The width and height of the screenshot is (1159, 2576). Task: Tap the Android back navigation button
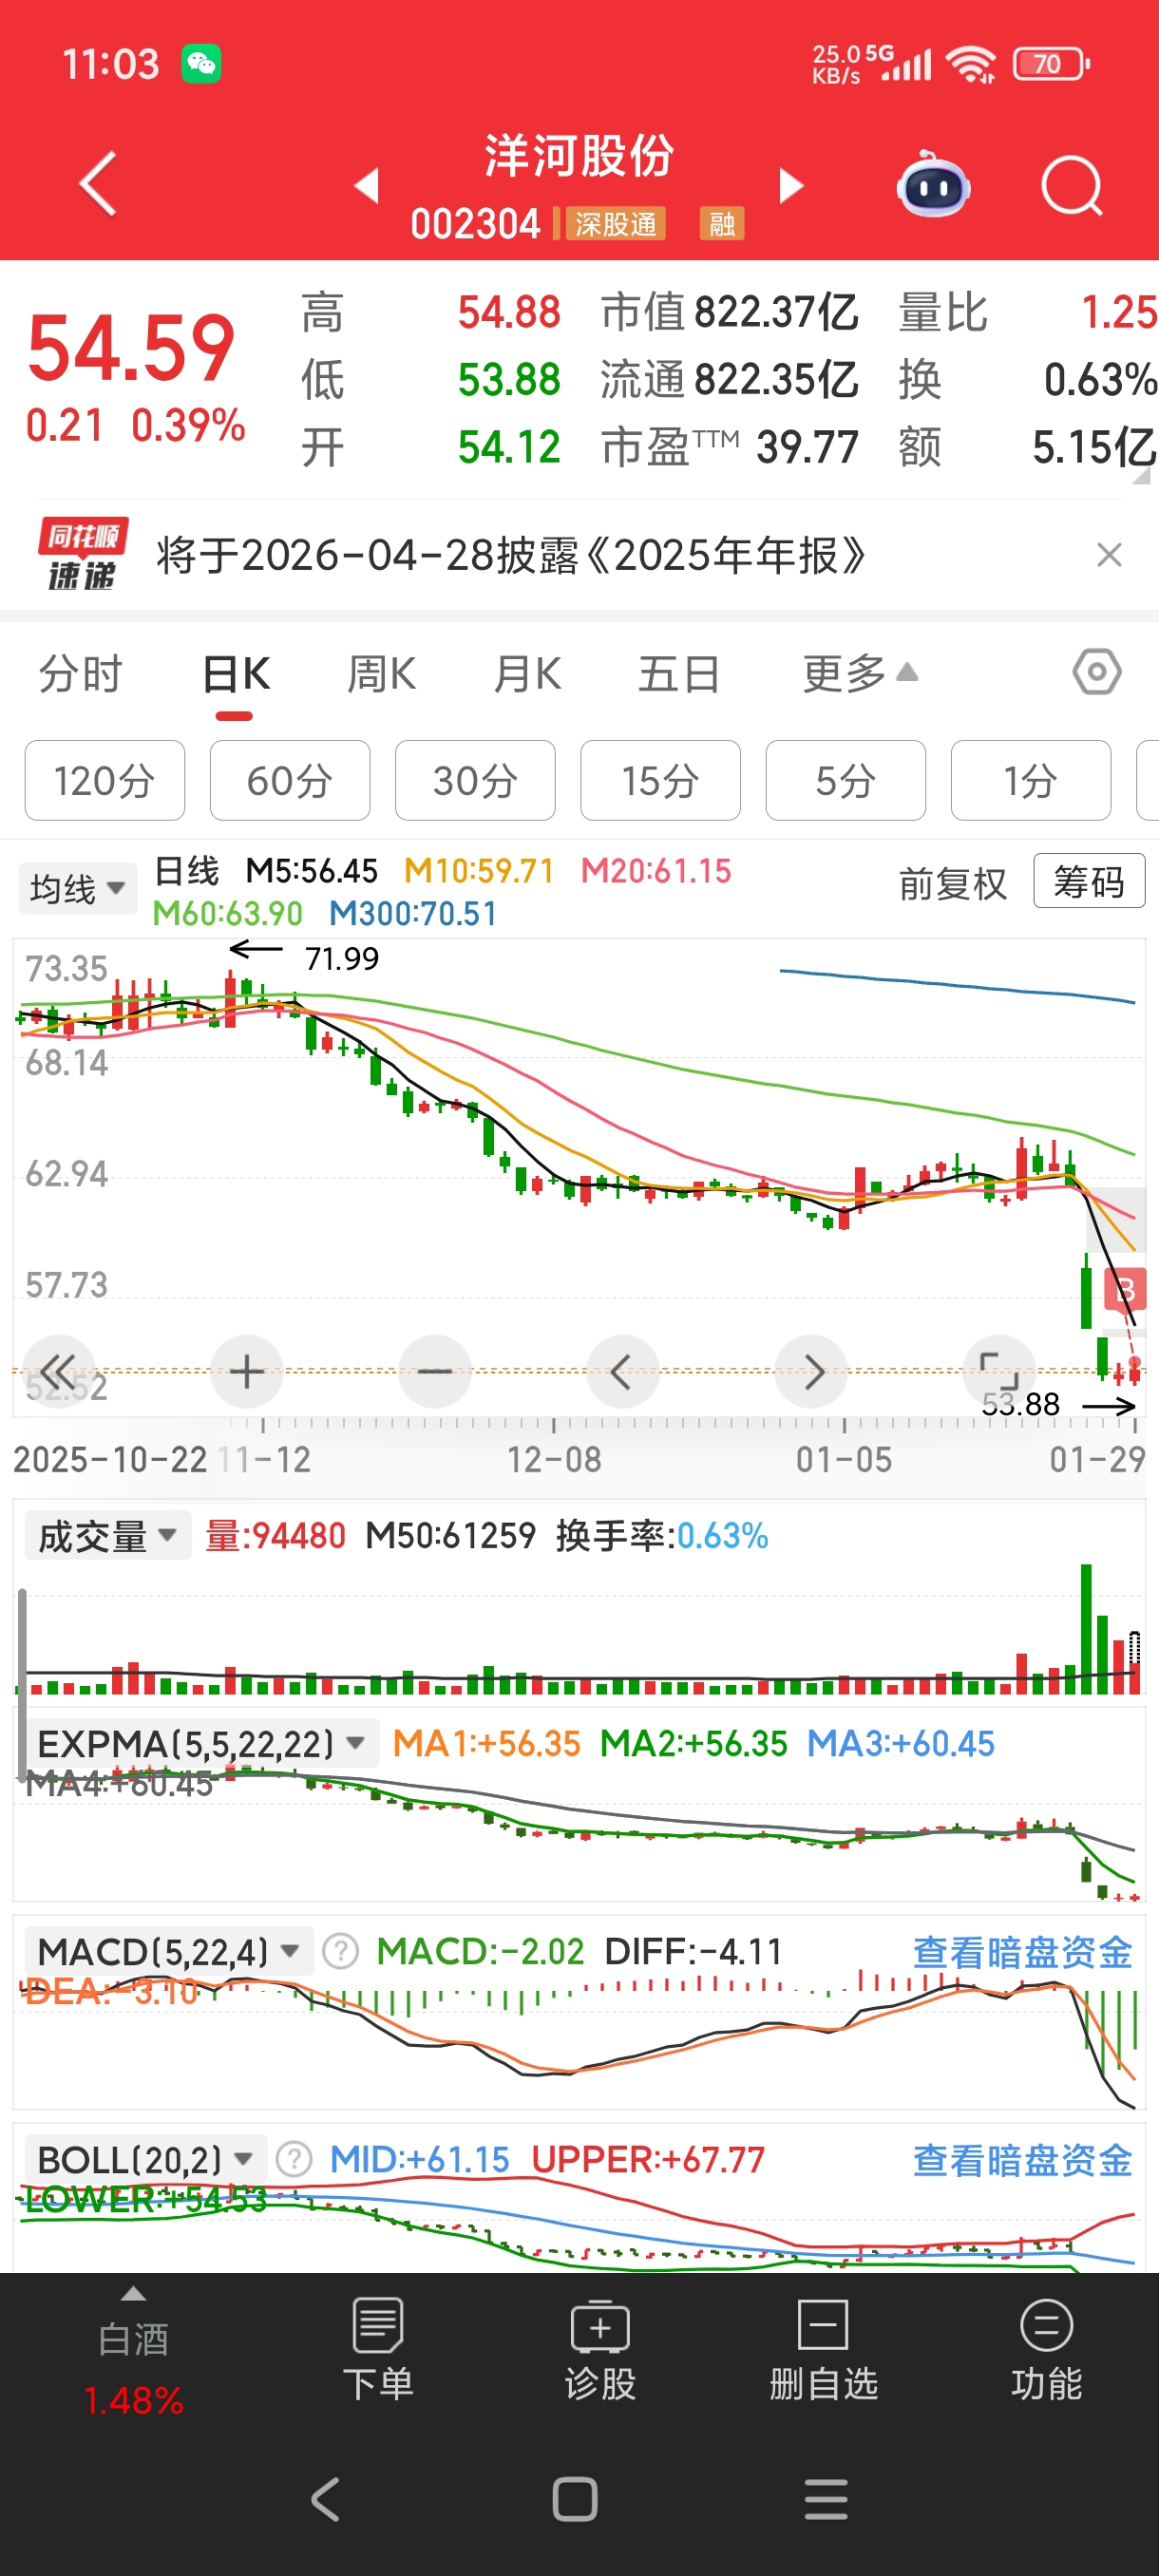[x=326, y=2499]
